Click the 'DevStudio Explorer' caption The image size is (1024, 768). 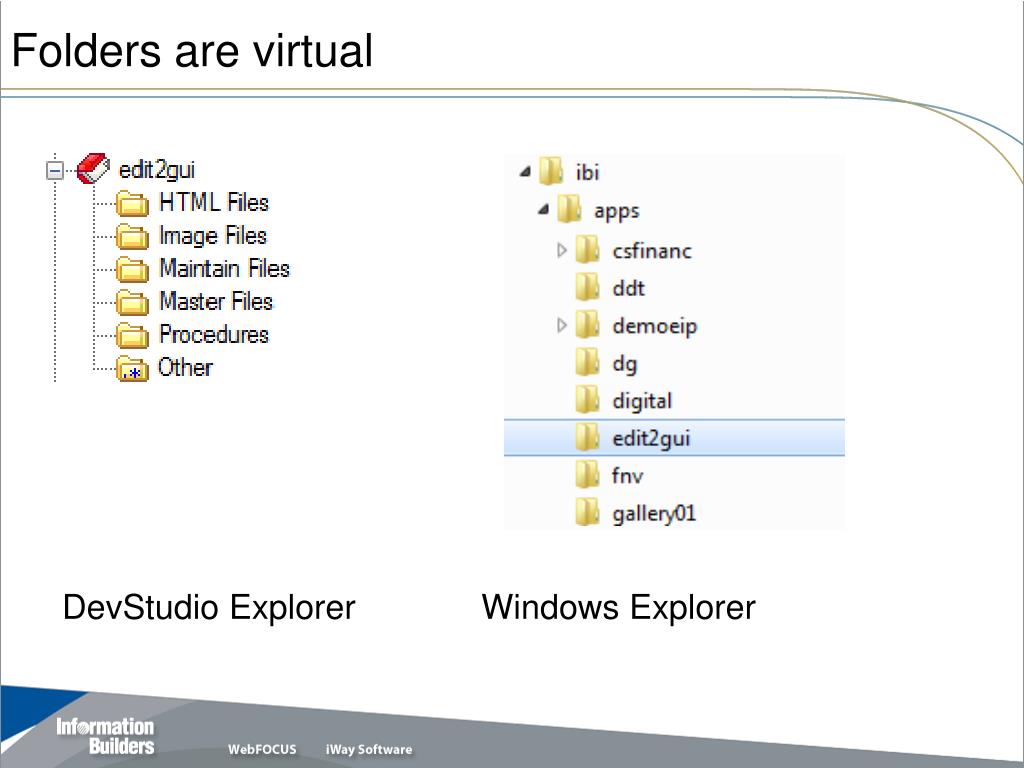click(209, 607)
